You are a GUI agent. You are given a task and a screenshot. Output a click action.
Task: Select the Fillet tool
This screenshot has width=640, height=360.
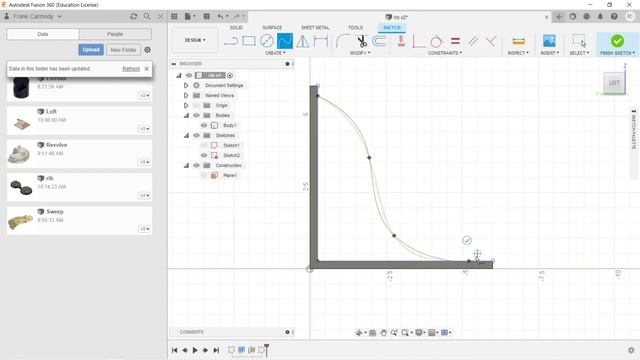(343, 41)
